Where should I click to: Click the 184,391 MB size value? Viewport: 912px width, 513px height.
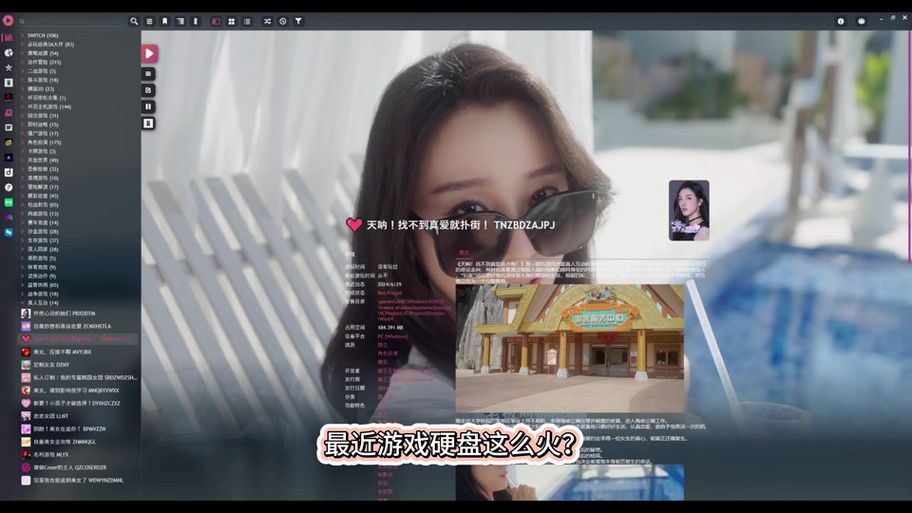(390, 328)
